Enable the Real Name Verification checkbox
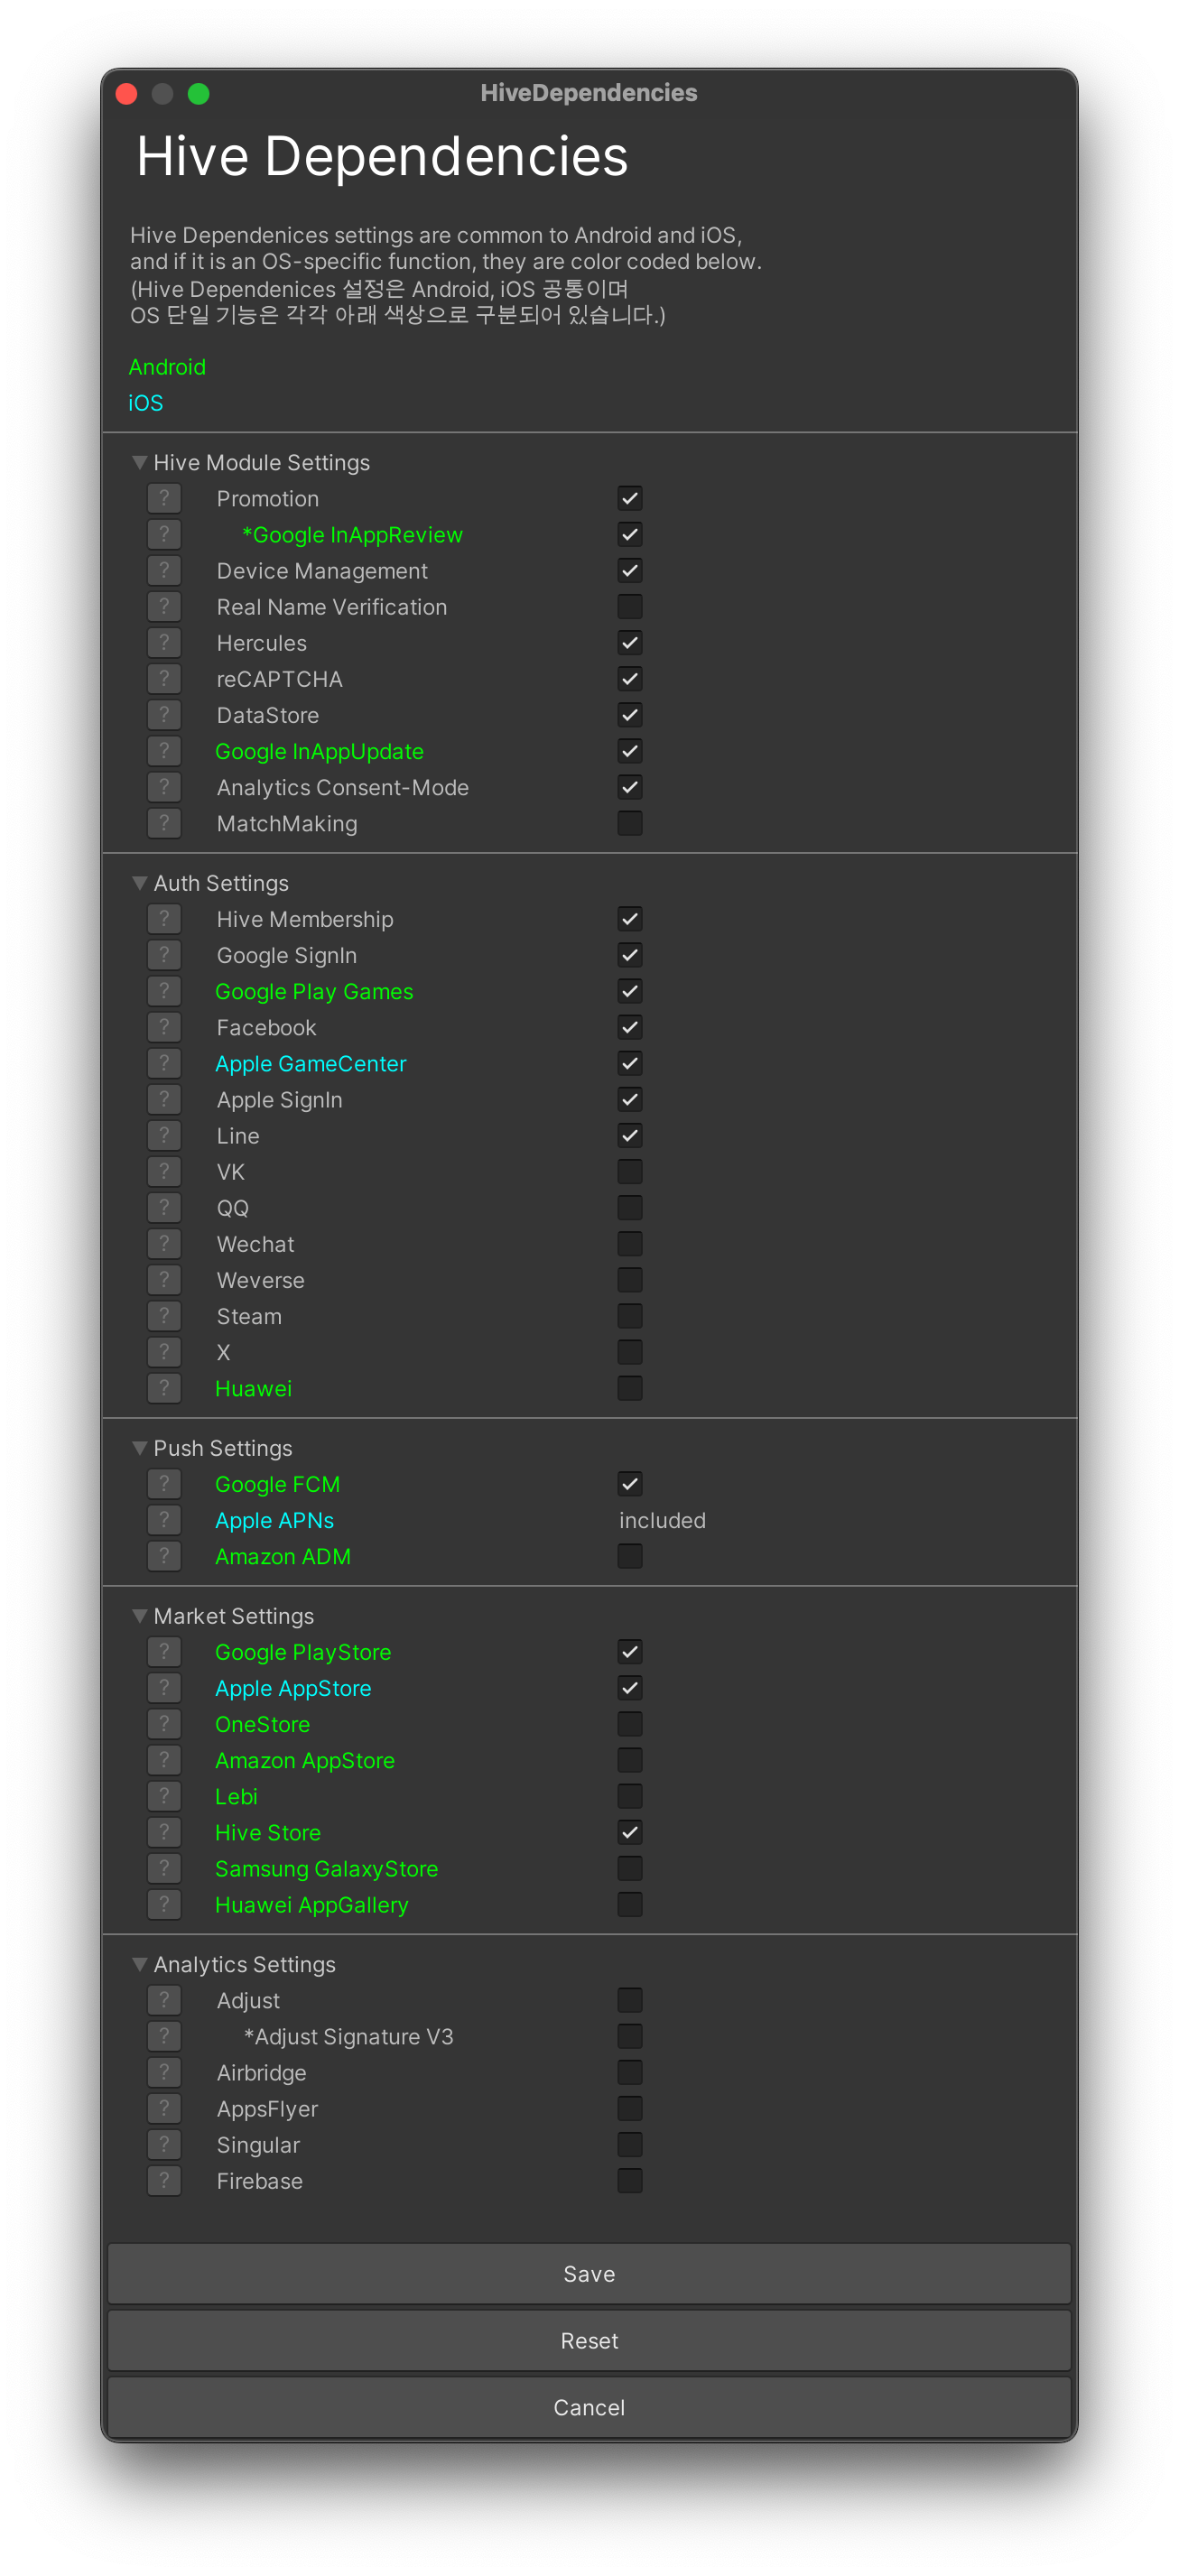Image resolution: width=1179 pixels, height=2576 pixels. 630,607
